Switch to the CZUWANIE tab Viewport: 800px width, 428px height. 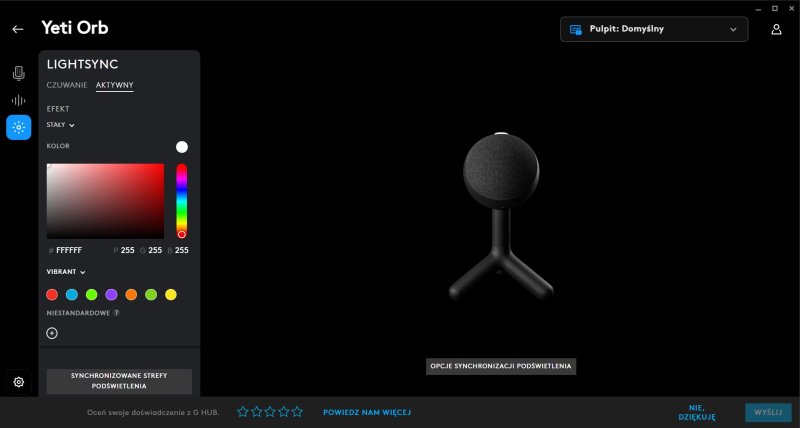pos(67,85)
